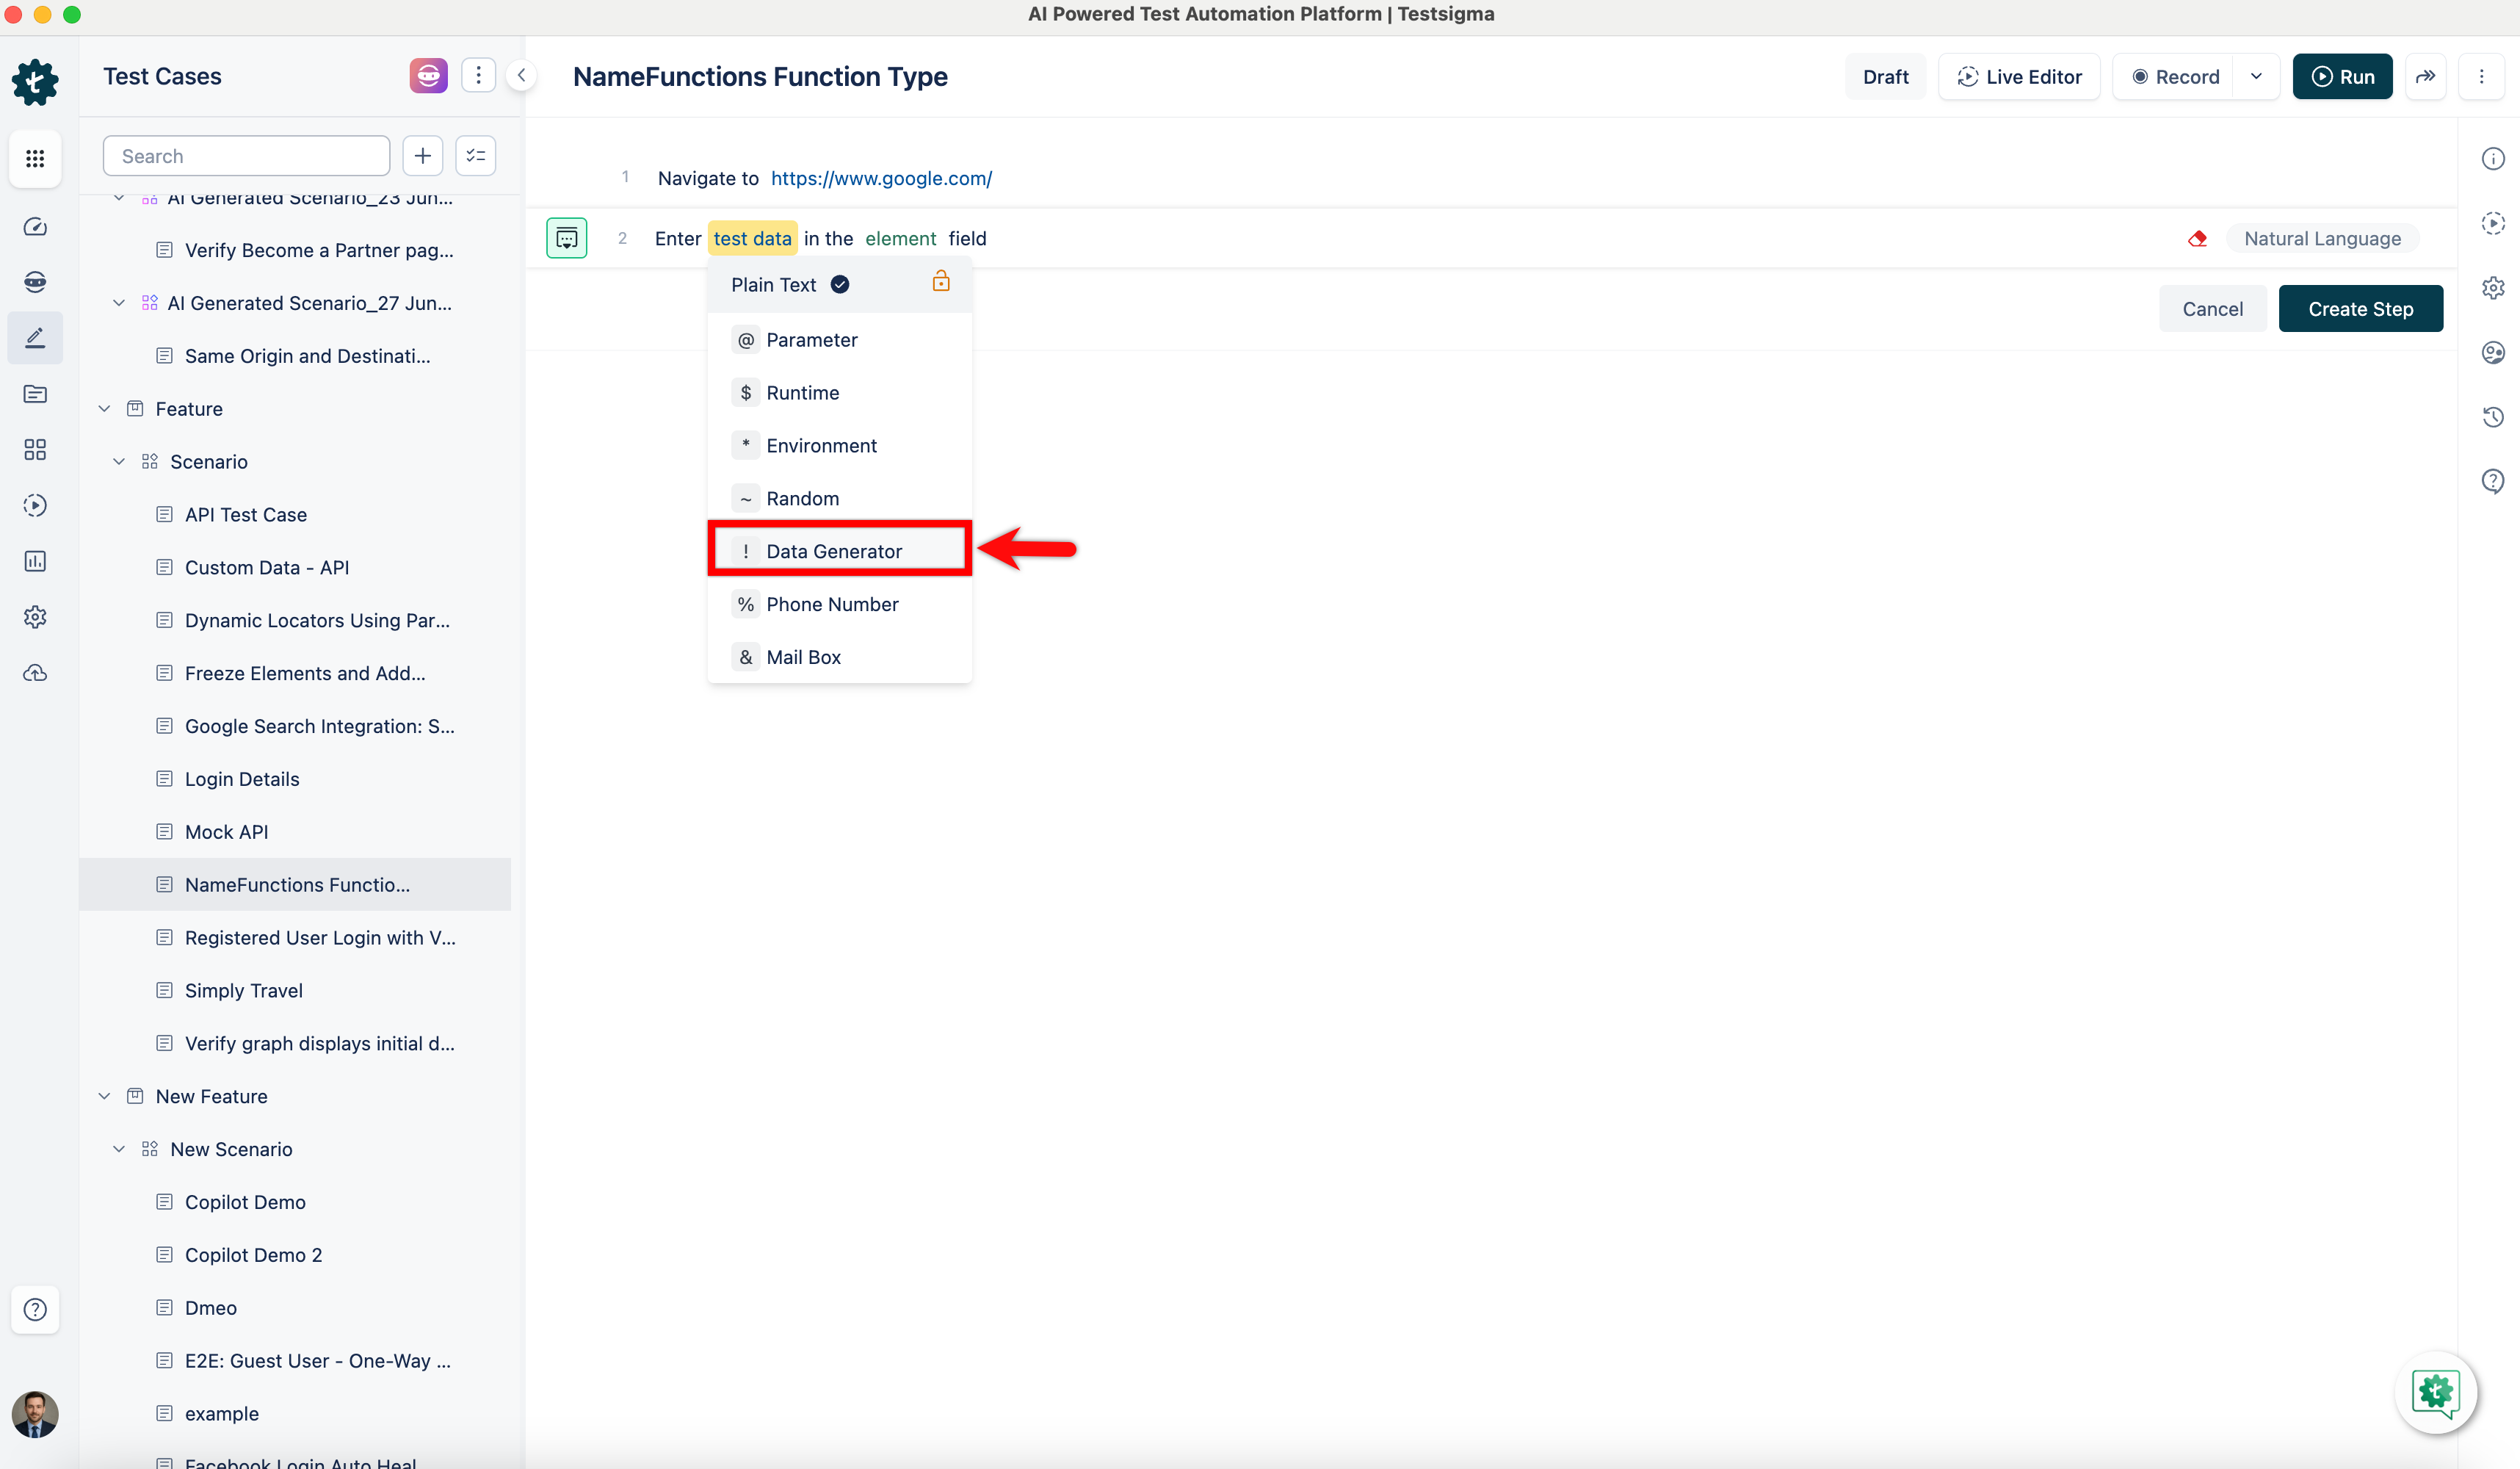Open the step settings gear on right rail
This screenshot has width=2520, height=1469.
pos(2493,288)
